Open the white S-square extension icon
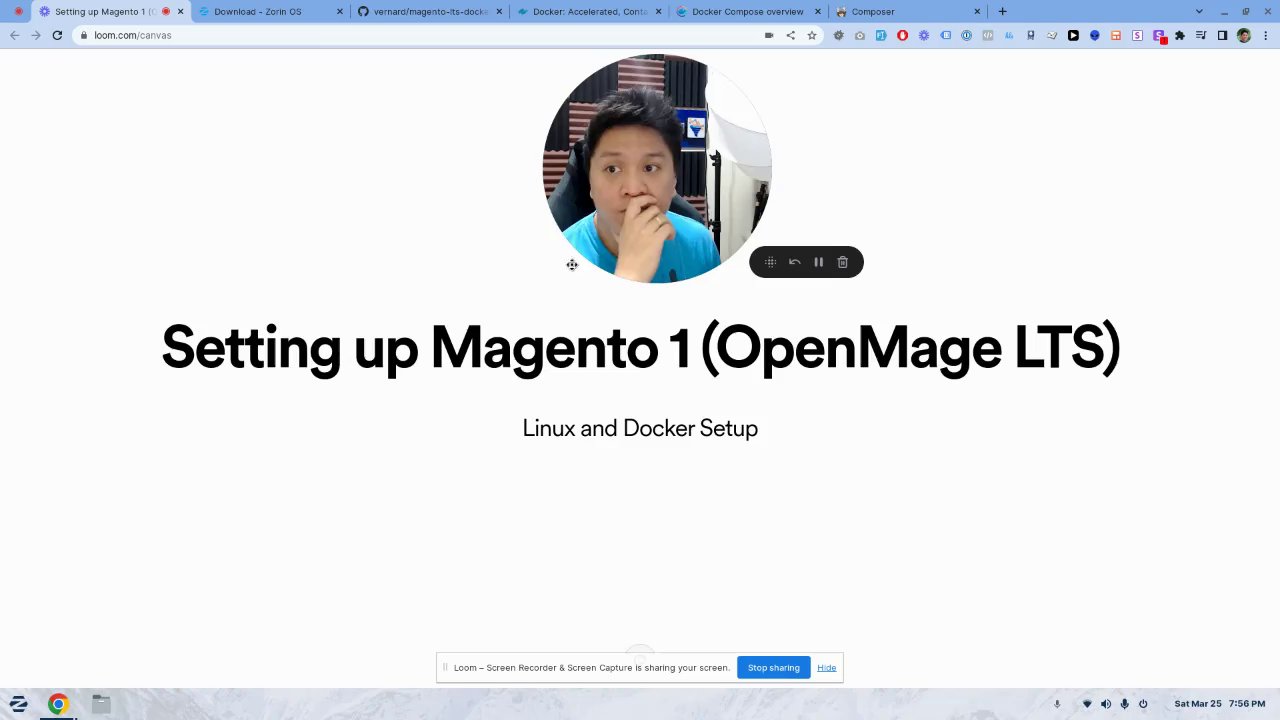The height and width of the screenshot is (720, 1280). pyautogui.click(x=1137, y=35)
